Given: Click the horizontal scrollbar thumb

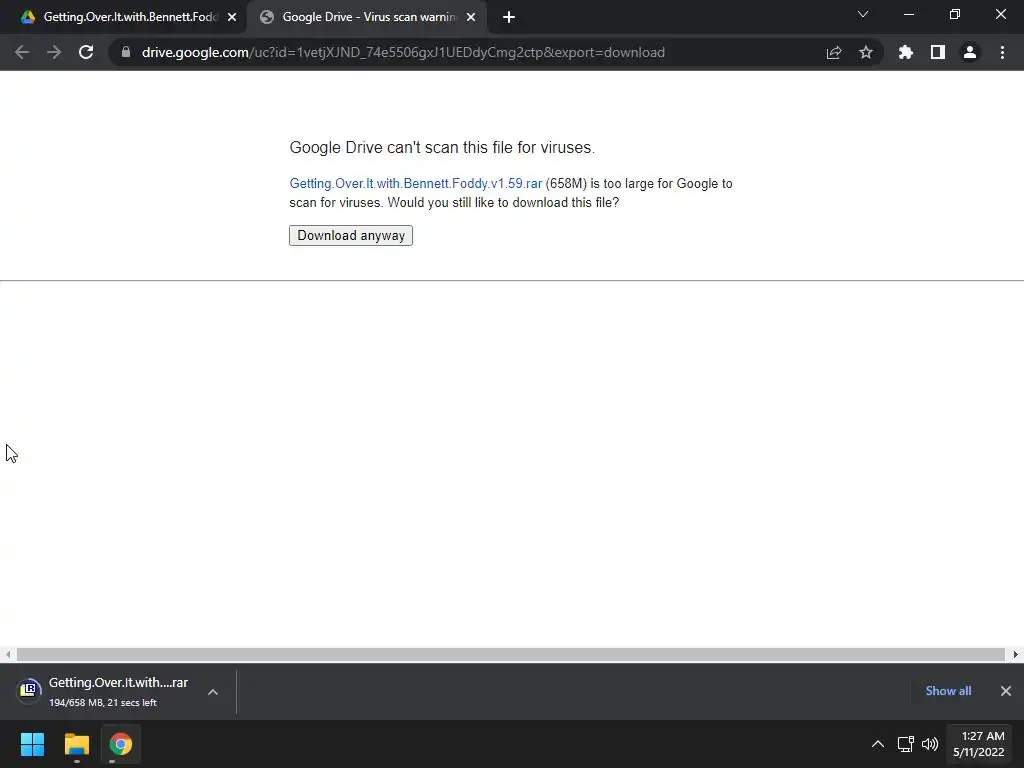Looking at the screenshot, I should tap(511, 654).
